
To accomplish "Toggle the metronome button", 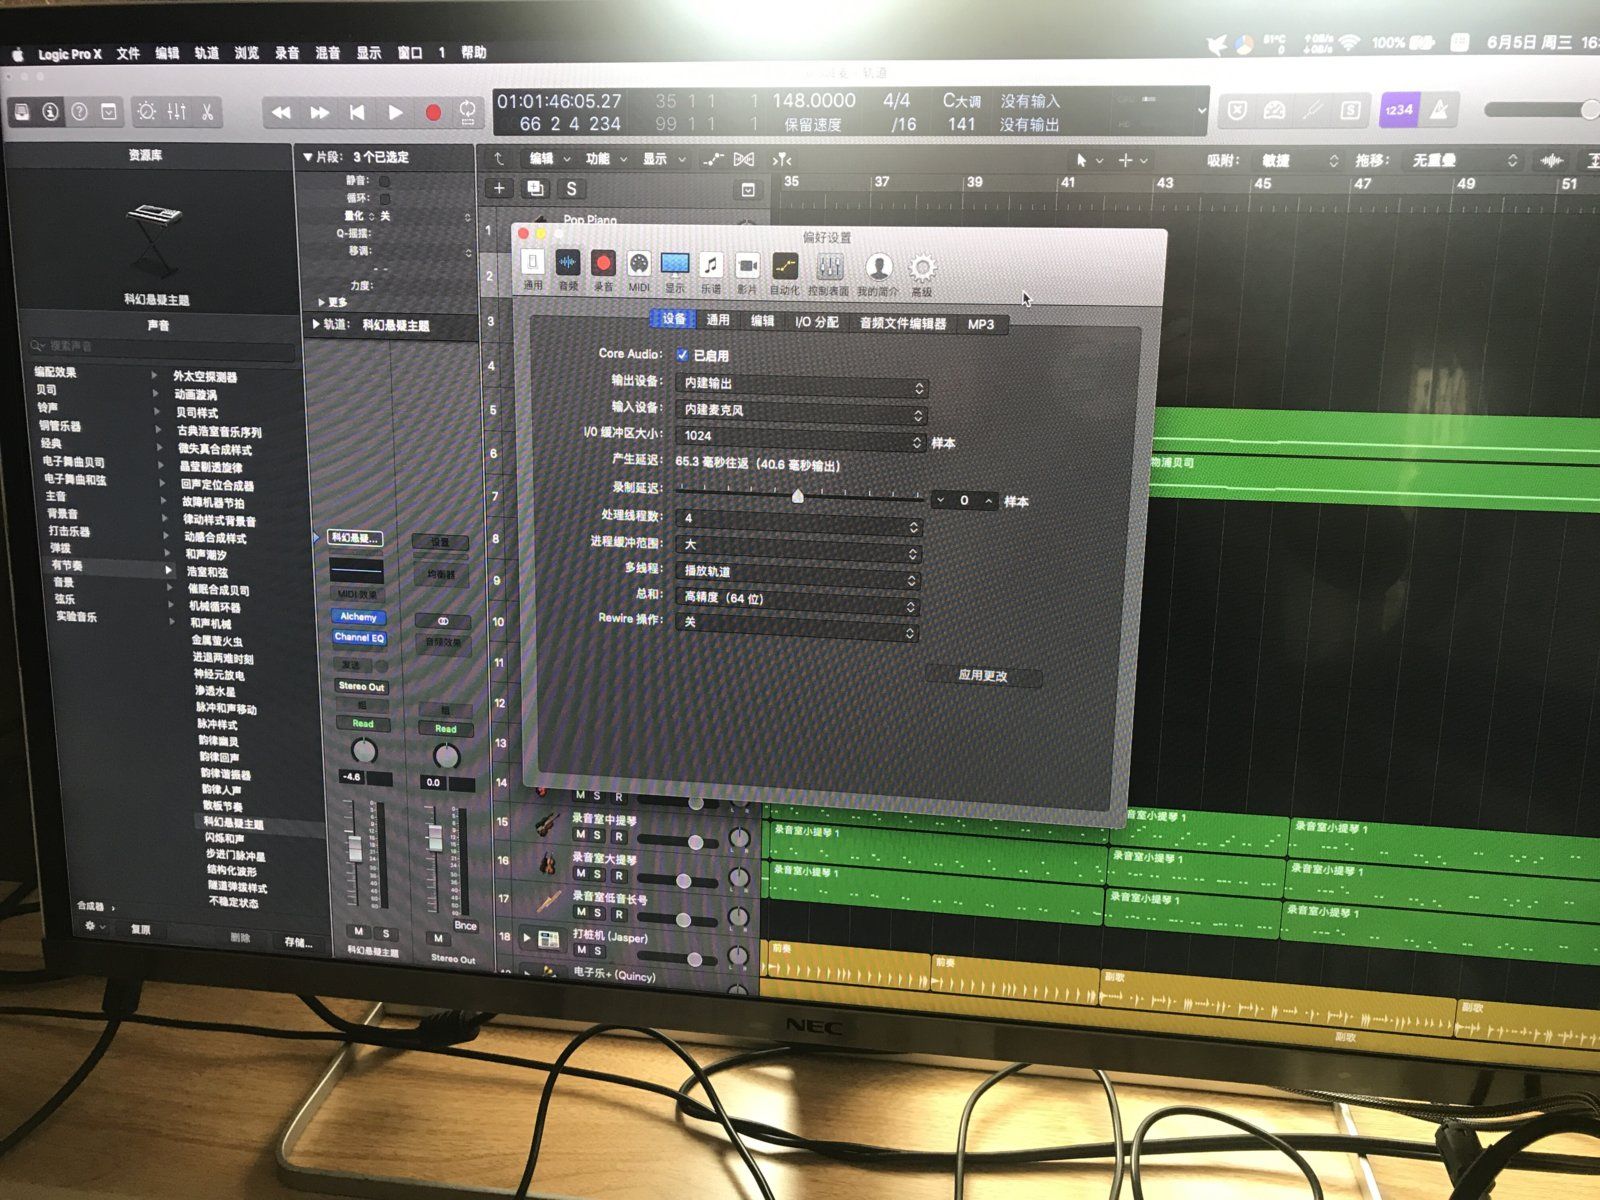I will click(x=1439, y=110).
